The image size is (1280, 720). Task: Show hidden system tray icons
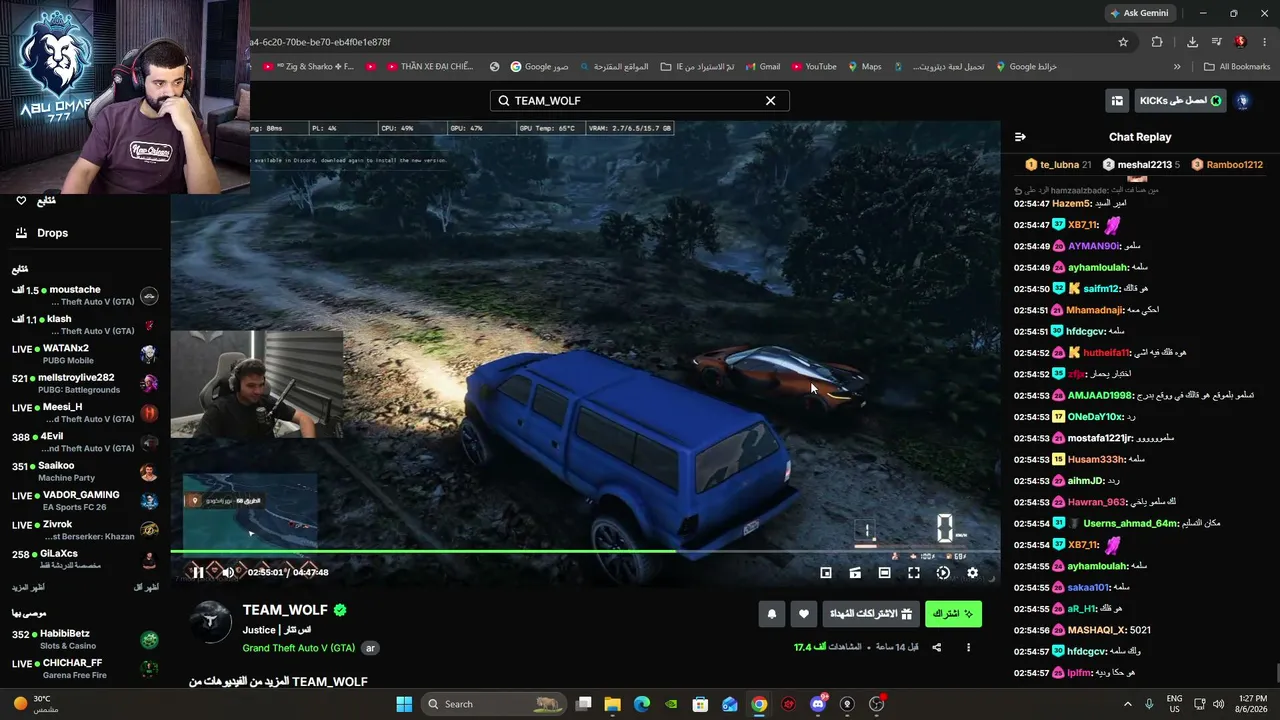pos(1128,704)
